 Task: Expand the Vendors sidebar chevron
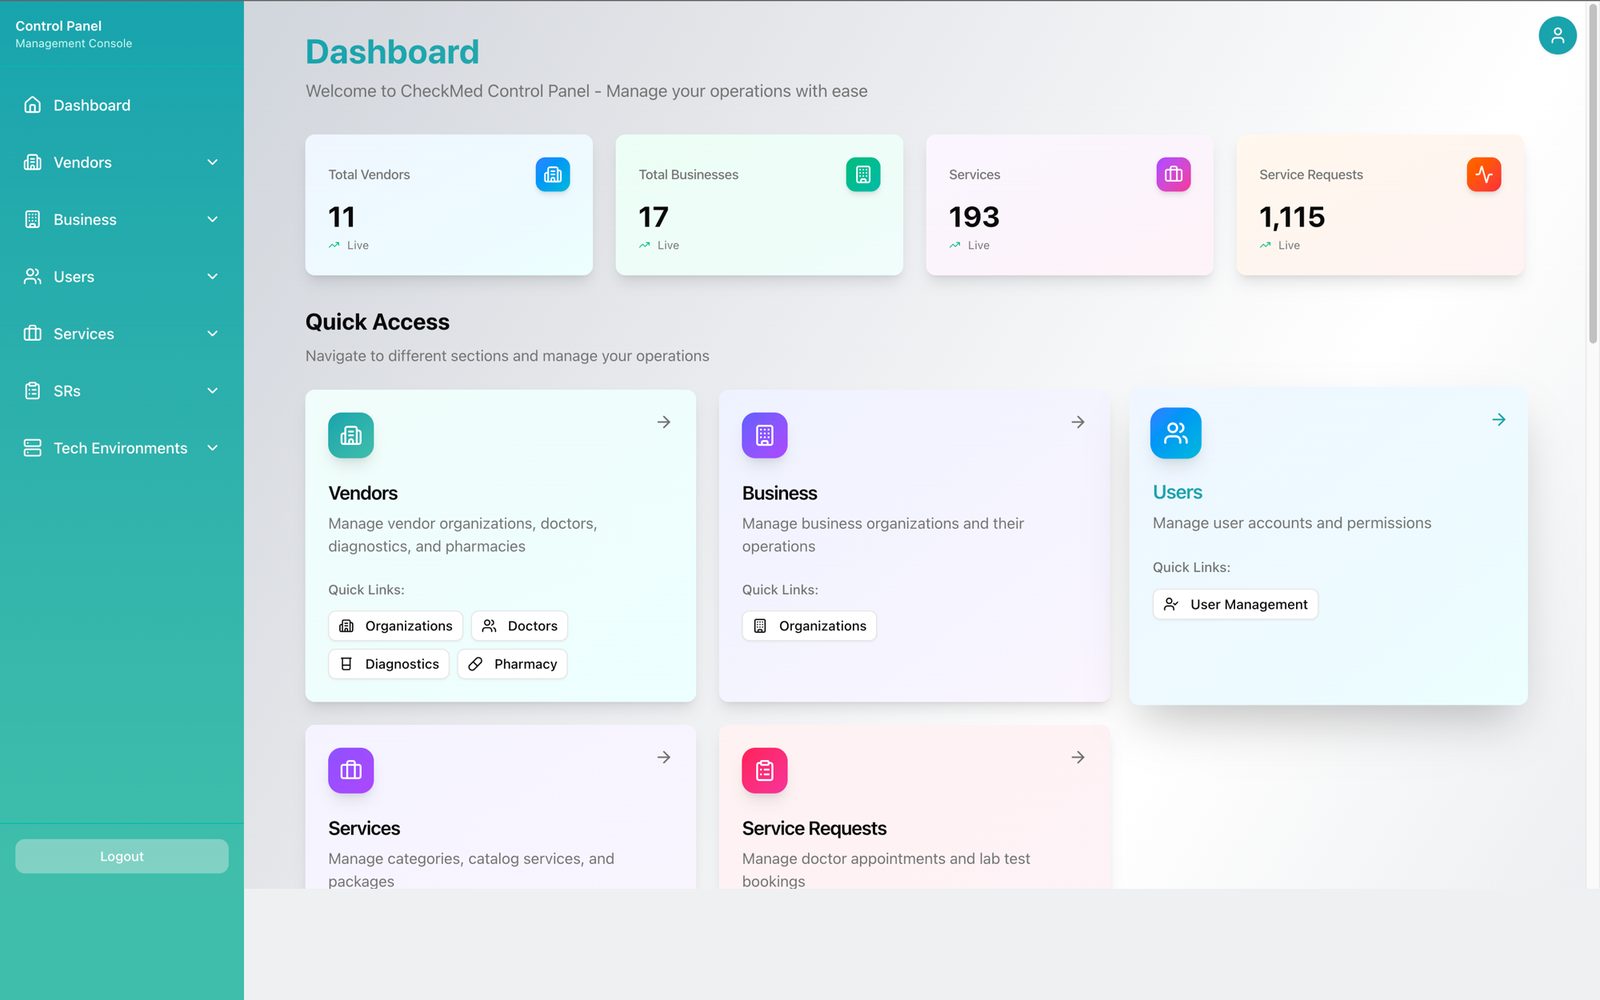pos(212,162)
